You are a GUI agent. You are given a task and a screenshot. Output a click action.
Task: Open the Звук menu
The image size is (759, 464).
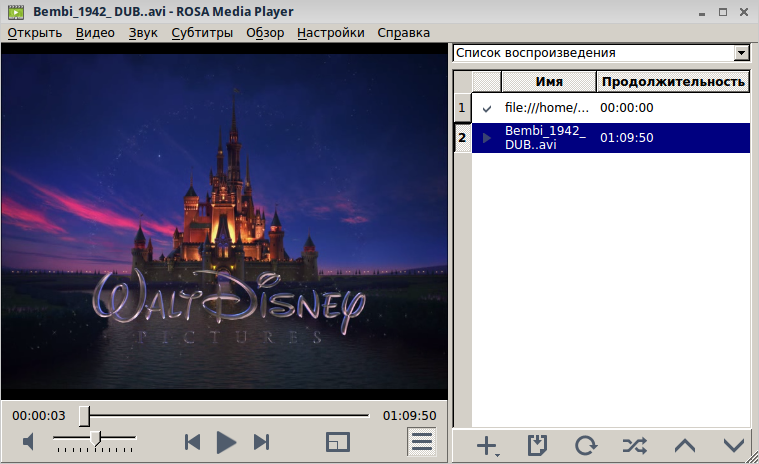tap(143, 33)
